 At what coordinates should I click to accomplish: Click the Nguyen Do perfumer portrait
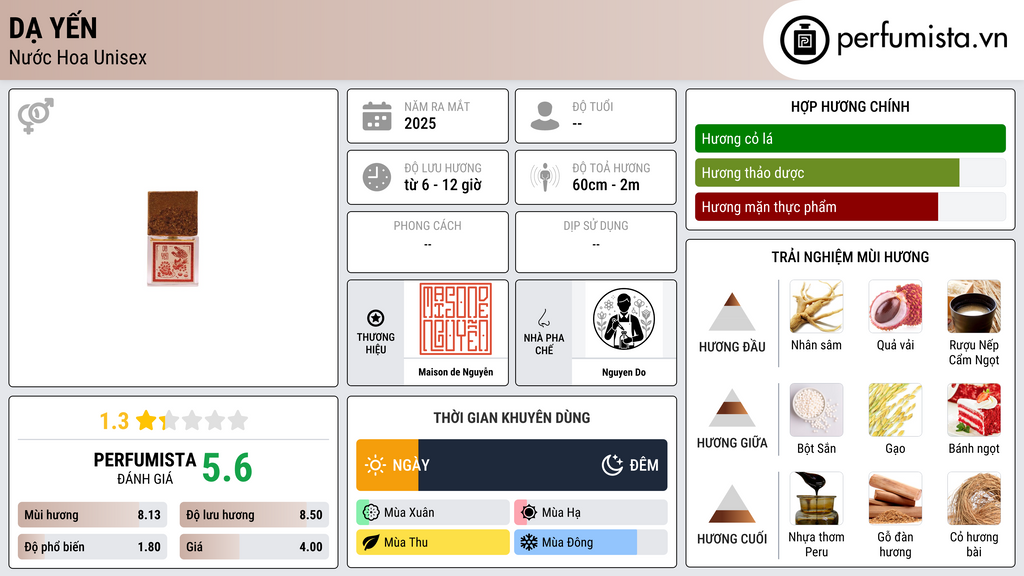pyautogui.click(x=624, y=319)
